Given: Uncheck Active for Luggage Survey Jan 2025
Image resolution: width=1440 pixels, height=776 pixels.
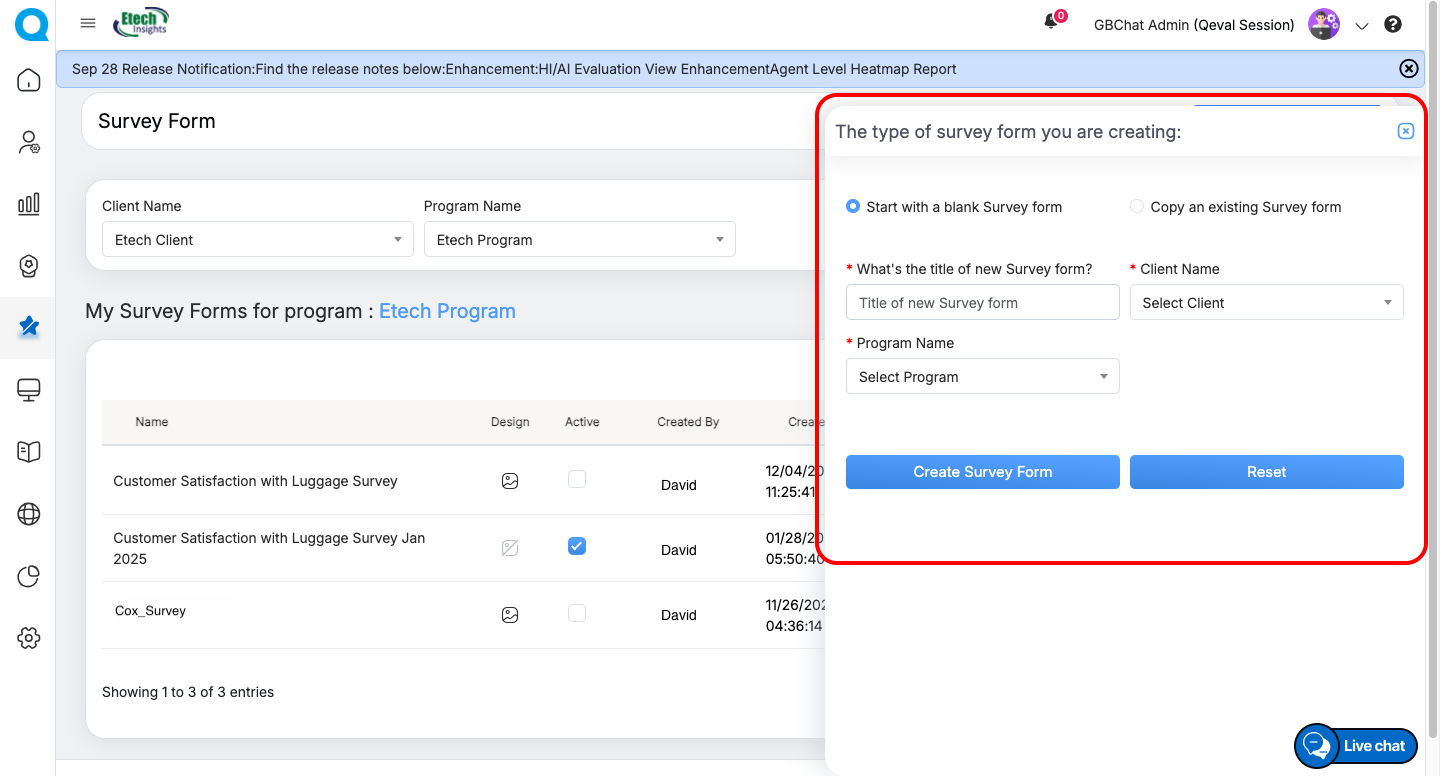Looking at the screenshot, I should click(577, 546).
